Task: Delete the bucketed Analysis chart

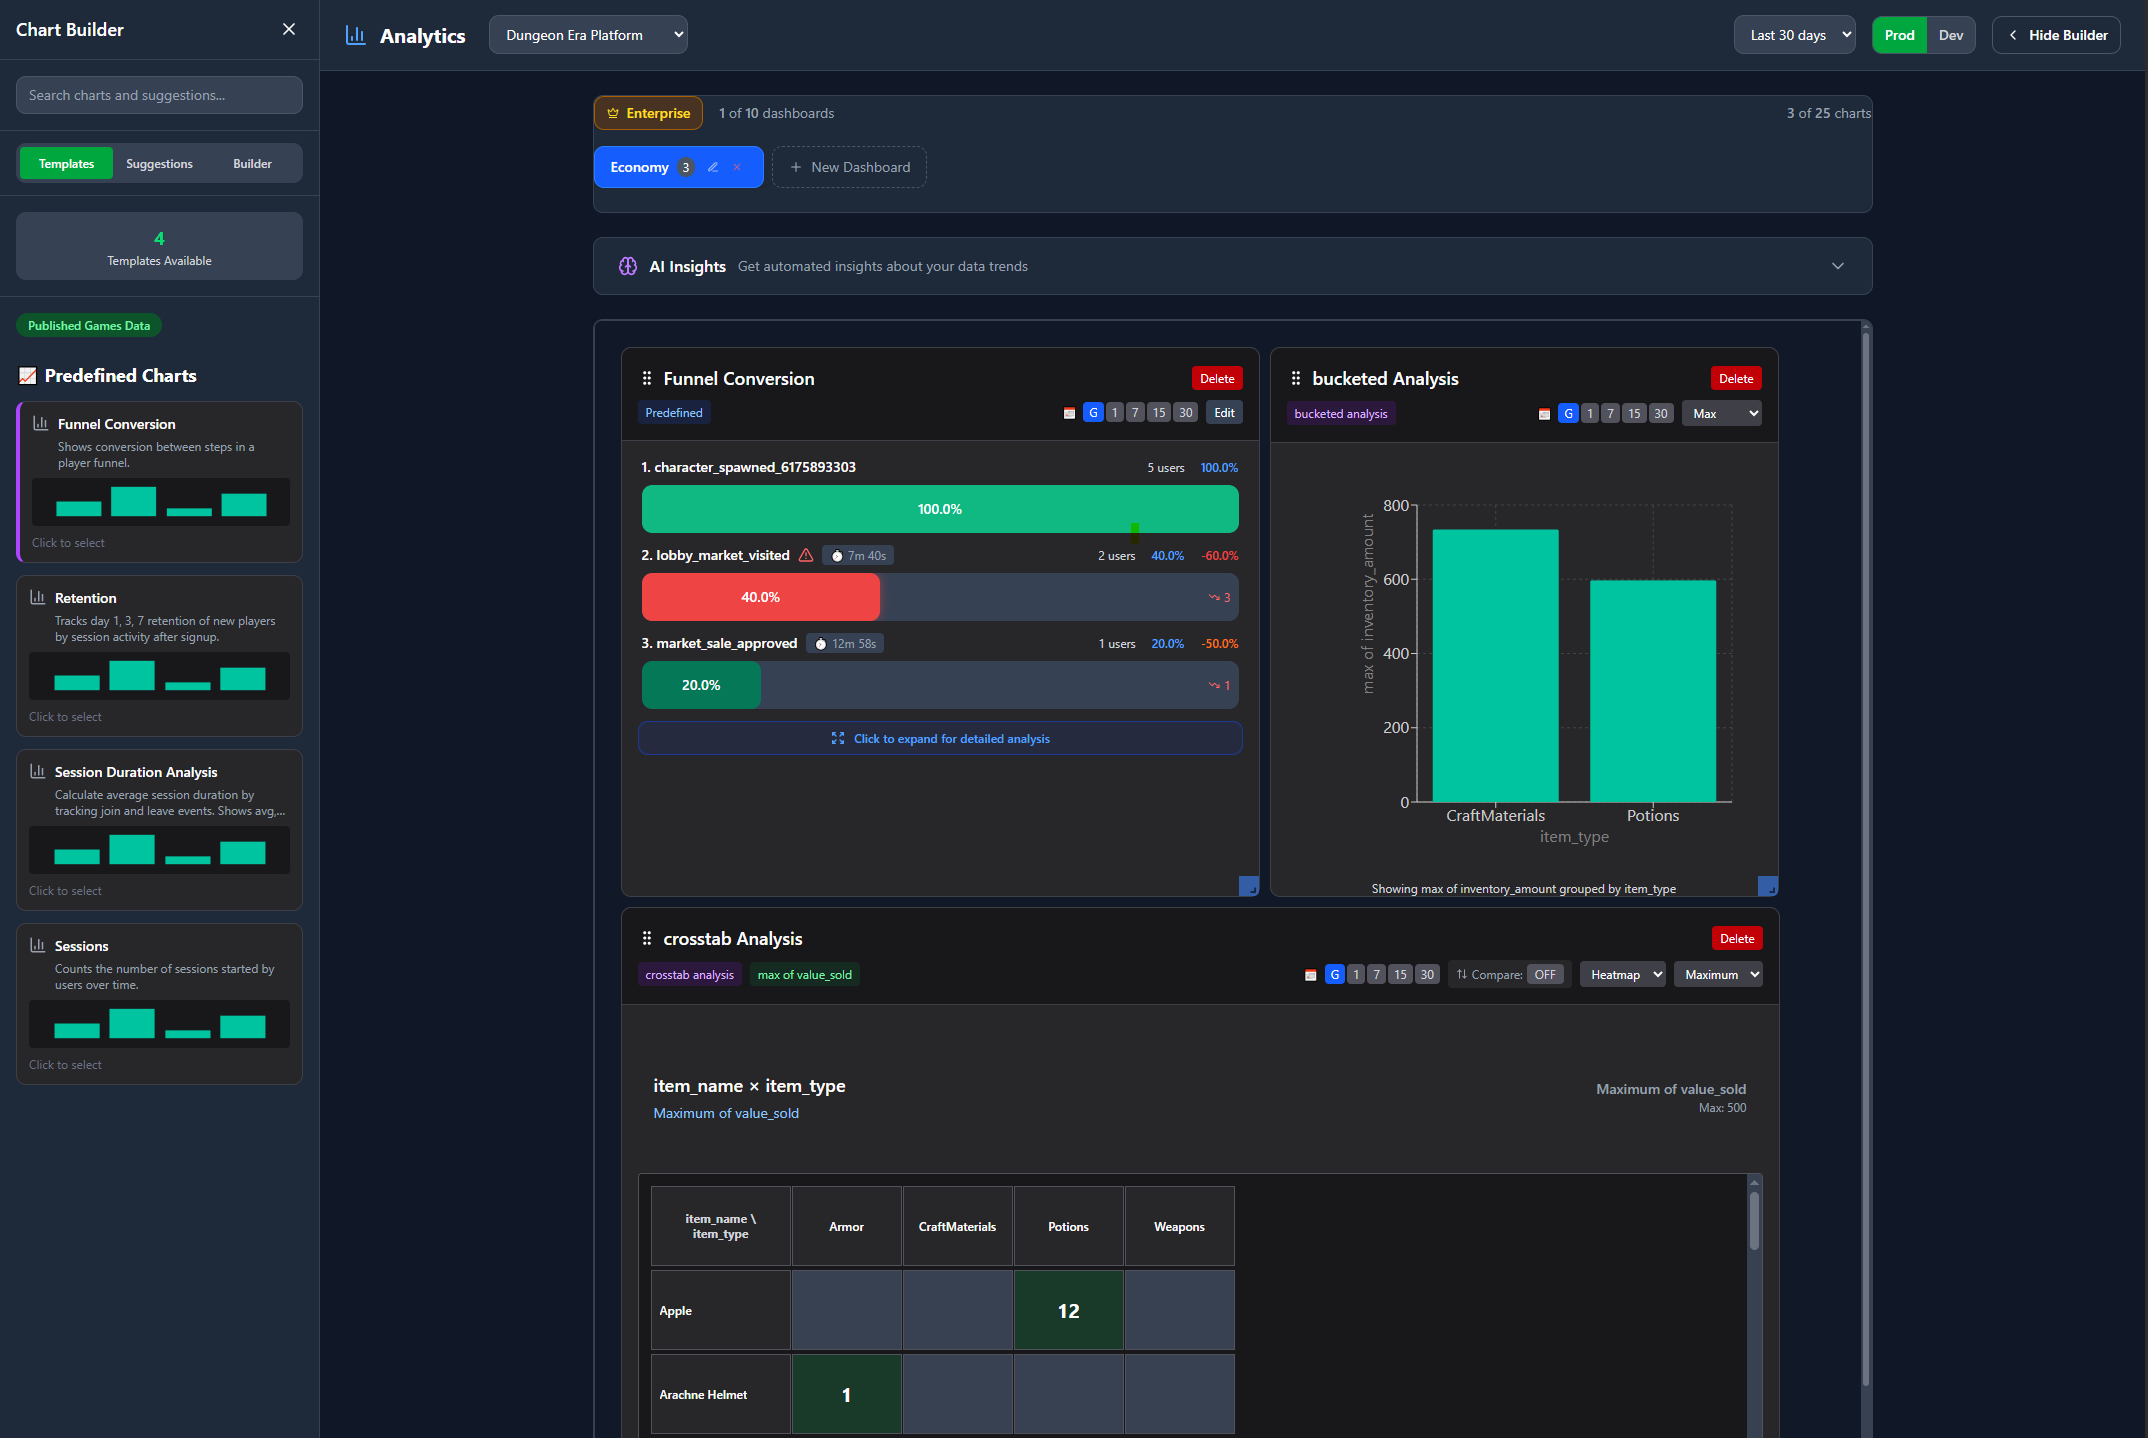Action: 1735,378
